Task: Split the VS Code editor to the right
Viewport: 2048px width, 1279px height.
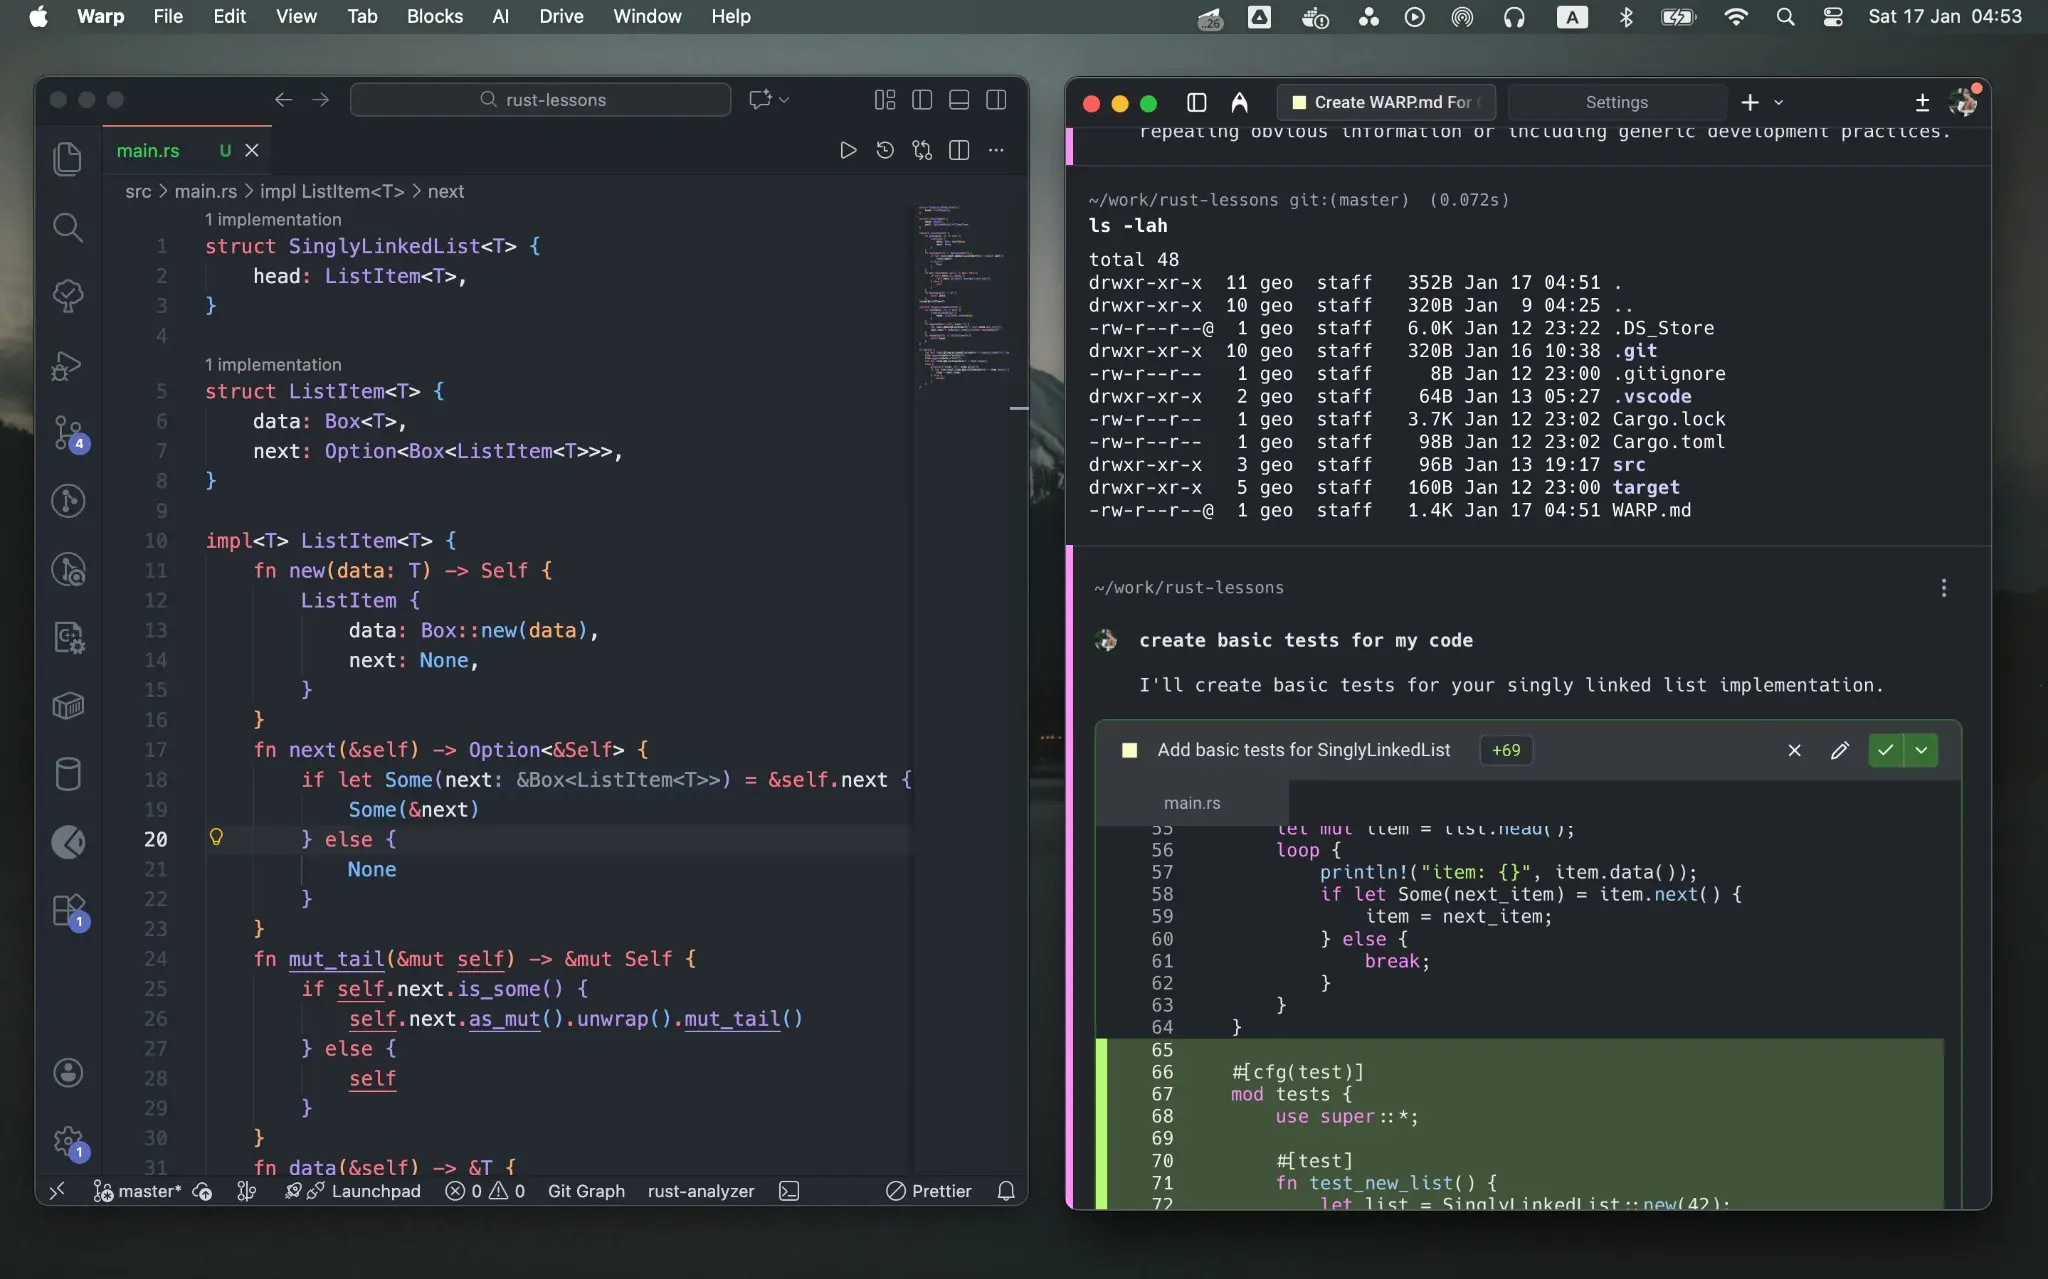Action: [x=959, y=150]
